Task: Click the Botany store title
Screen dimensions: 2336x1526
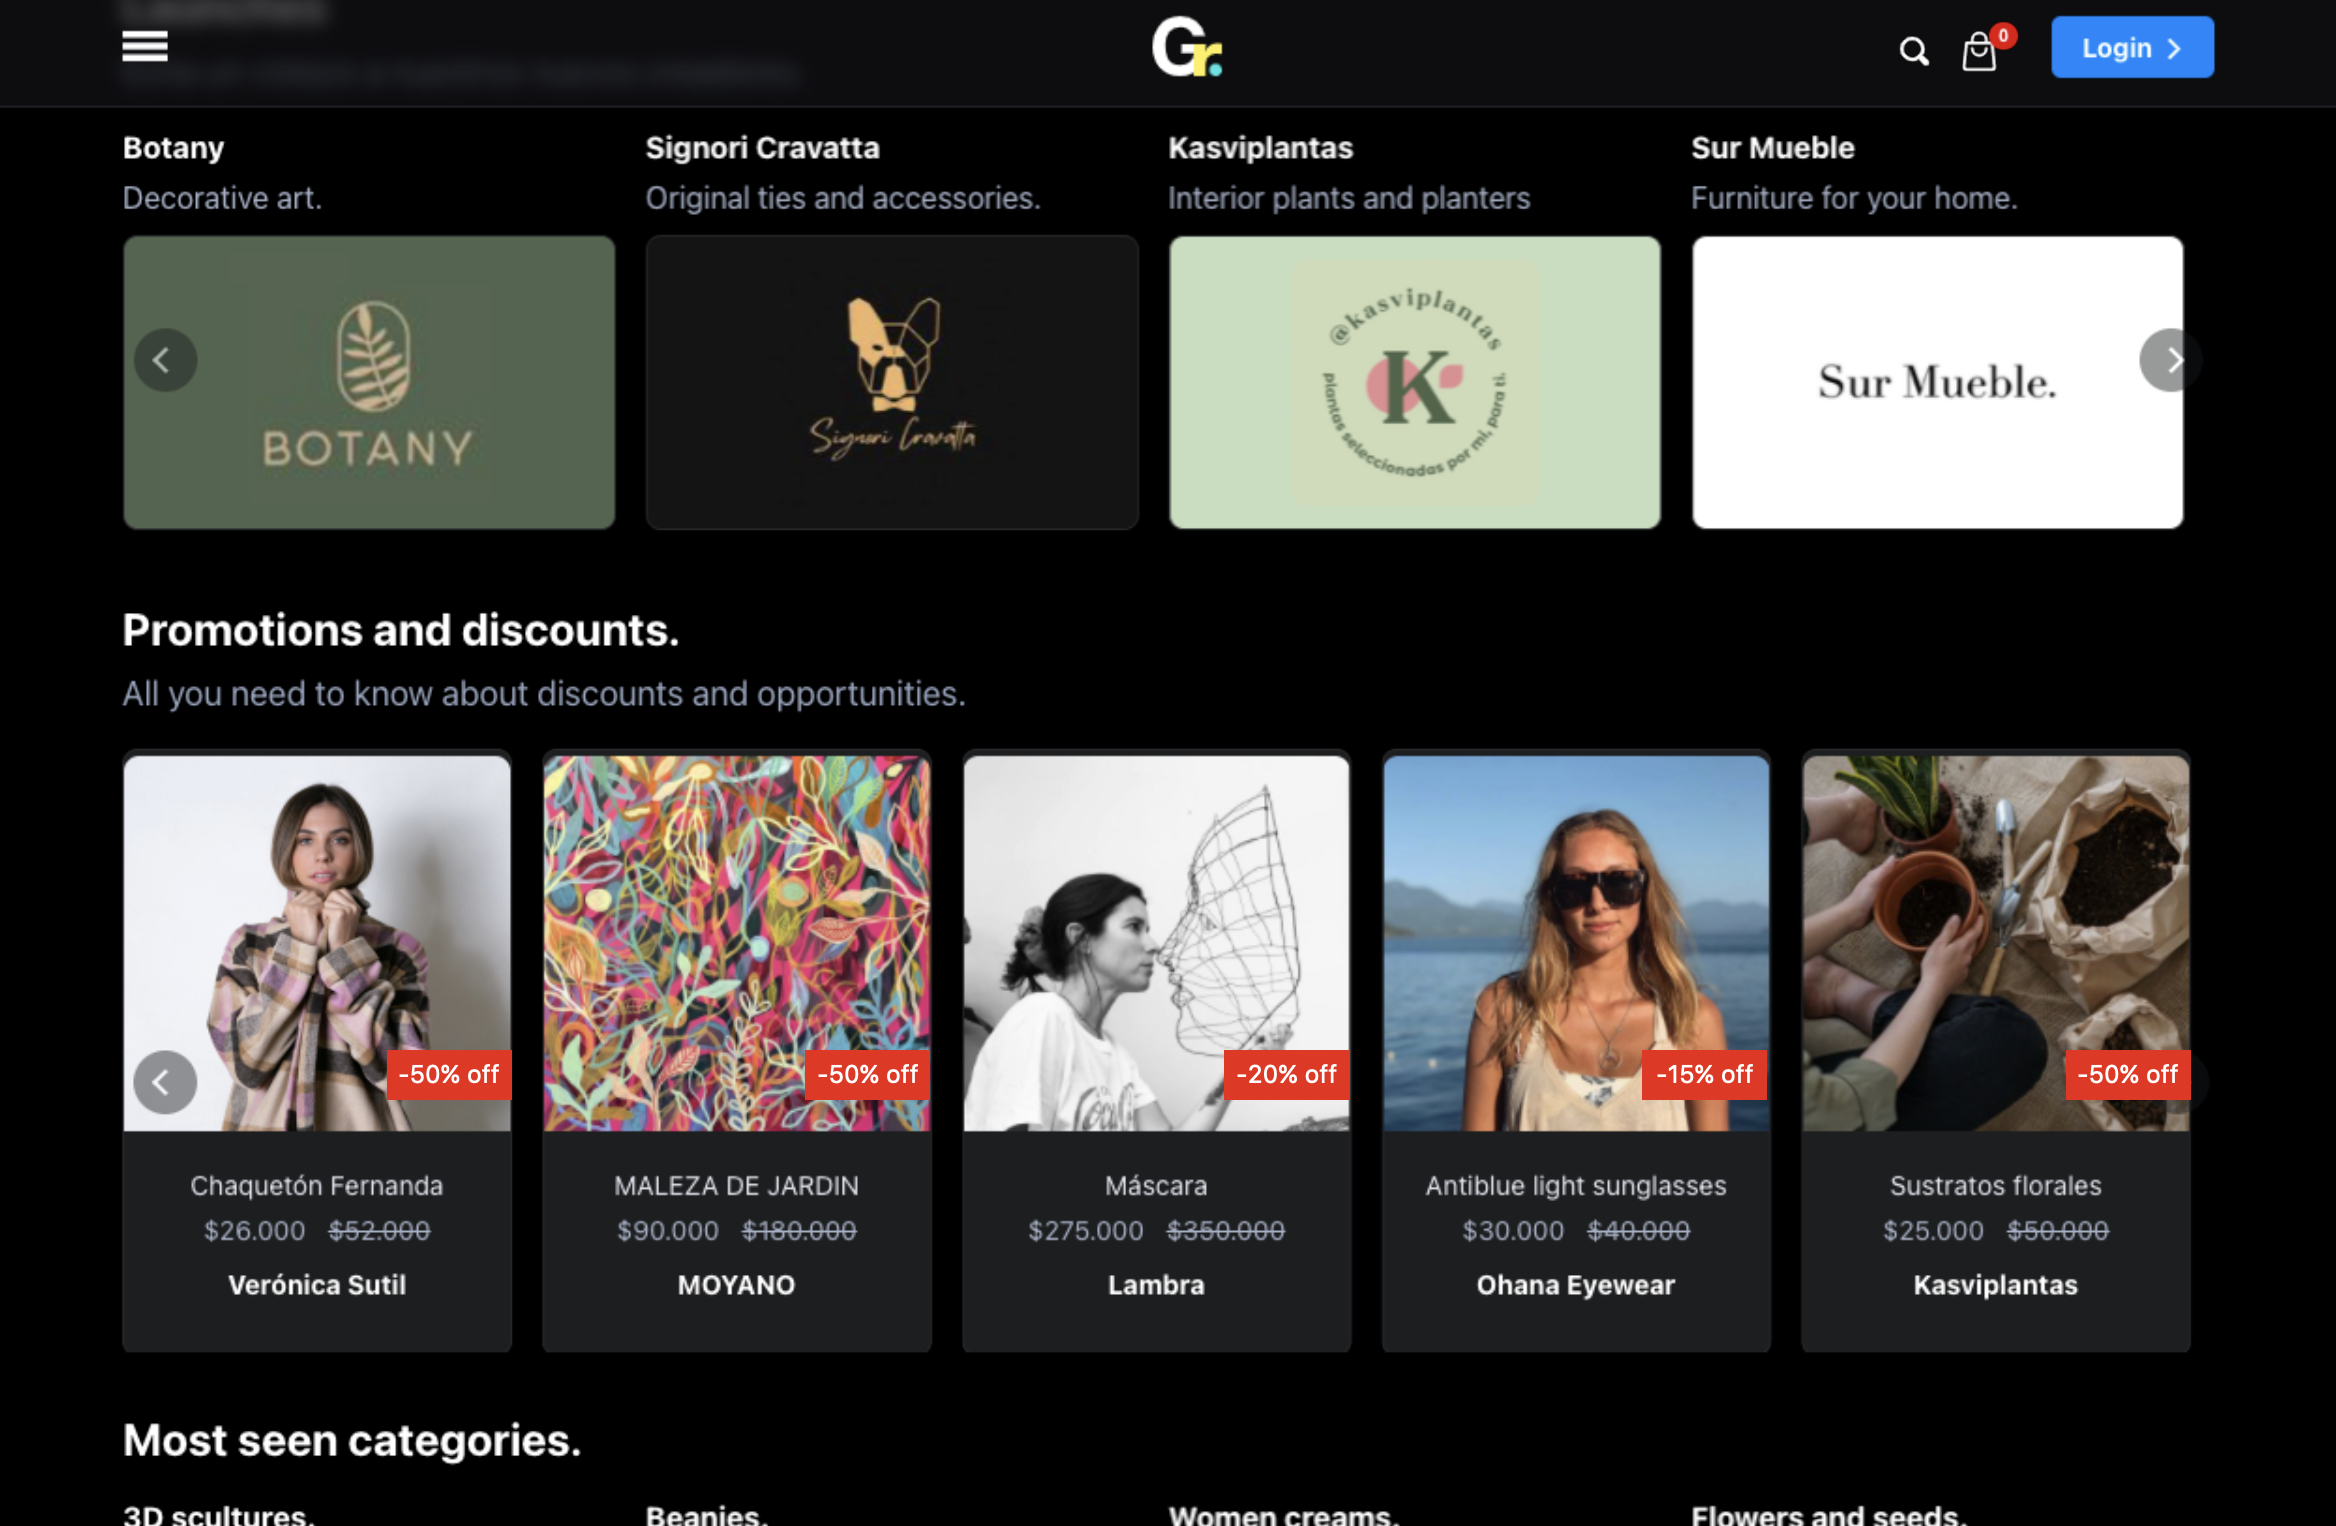Action: tap(173, 148)
